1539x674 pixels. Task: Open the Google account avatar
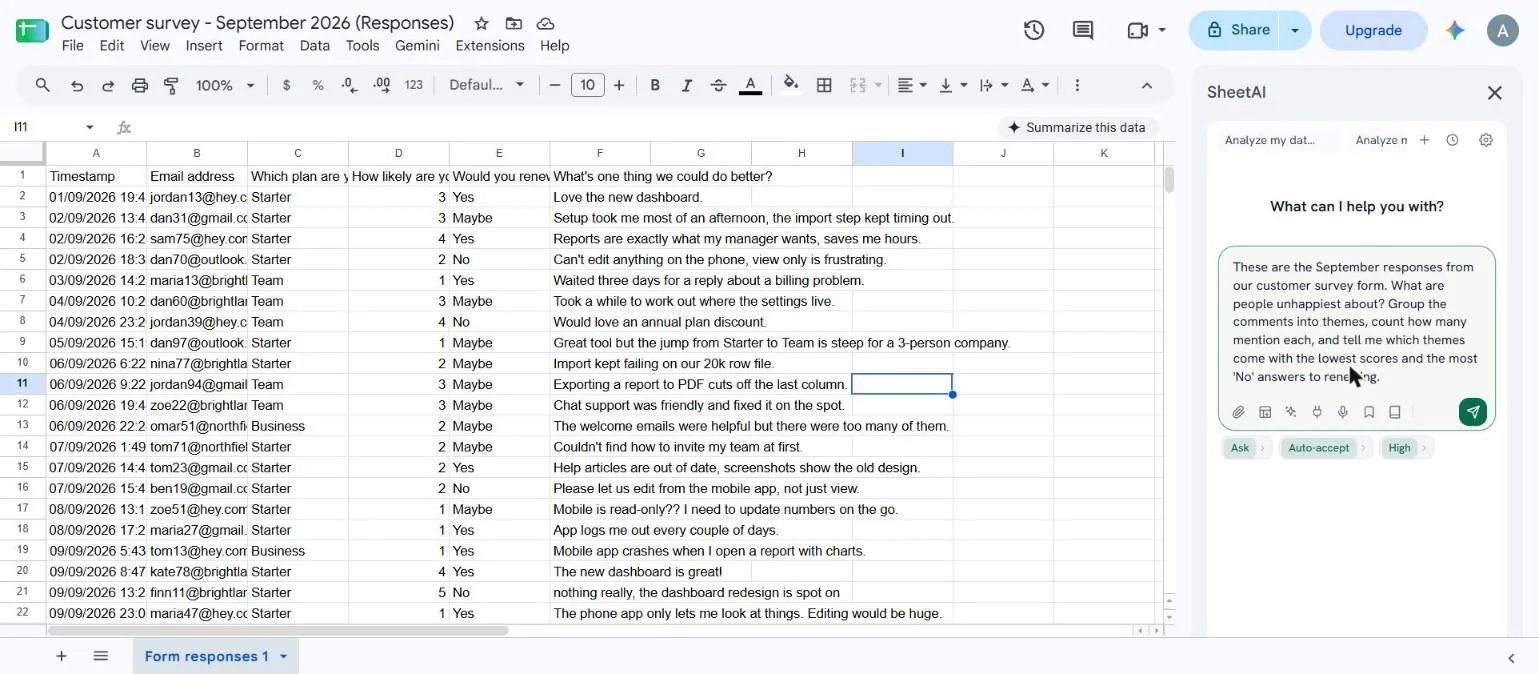[1502, 30]
